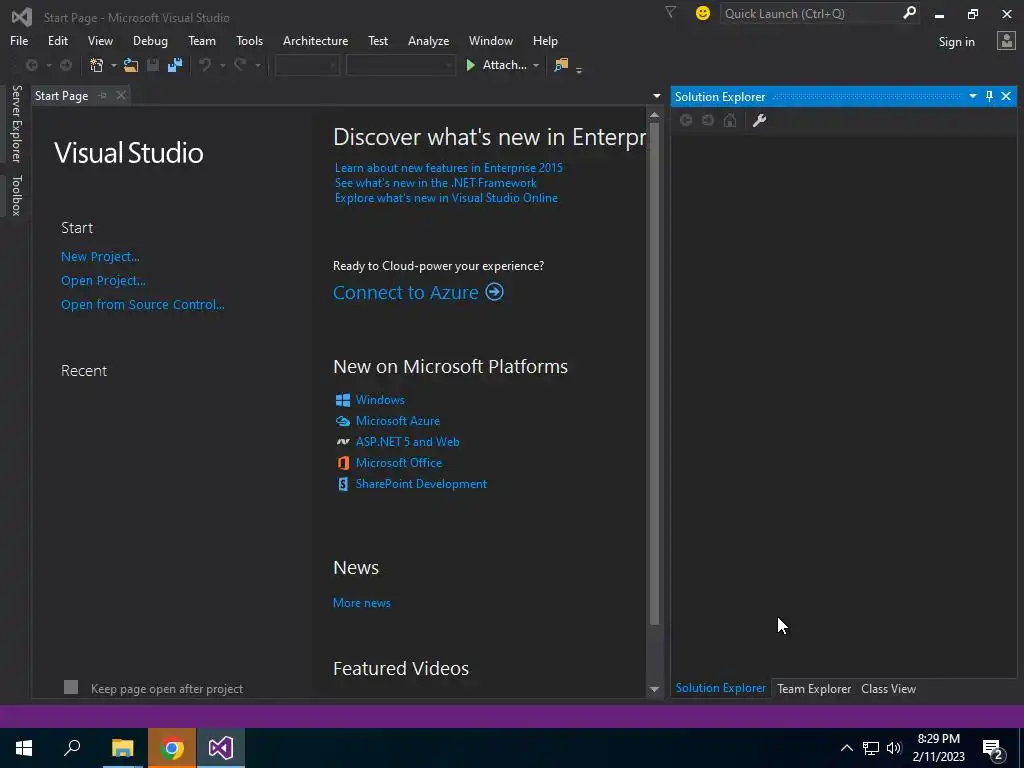Click the Start Page vertical scrollbar thumb

654,374
